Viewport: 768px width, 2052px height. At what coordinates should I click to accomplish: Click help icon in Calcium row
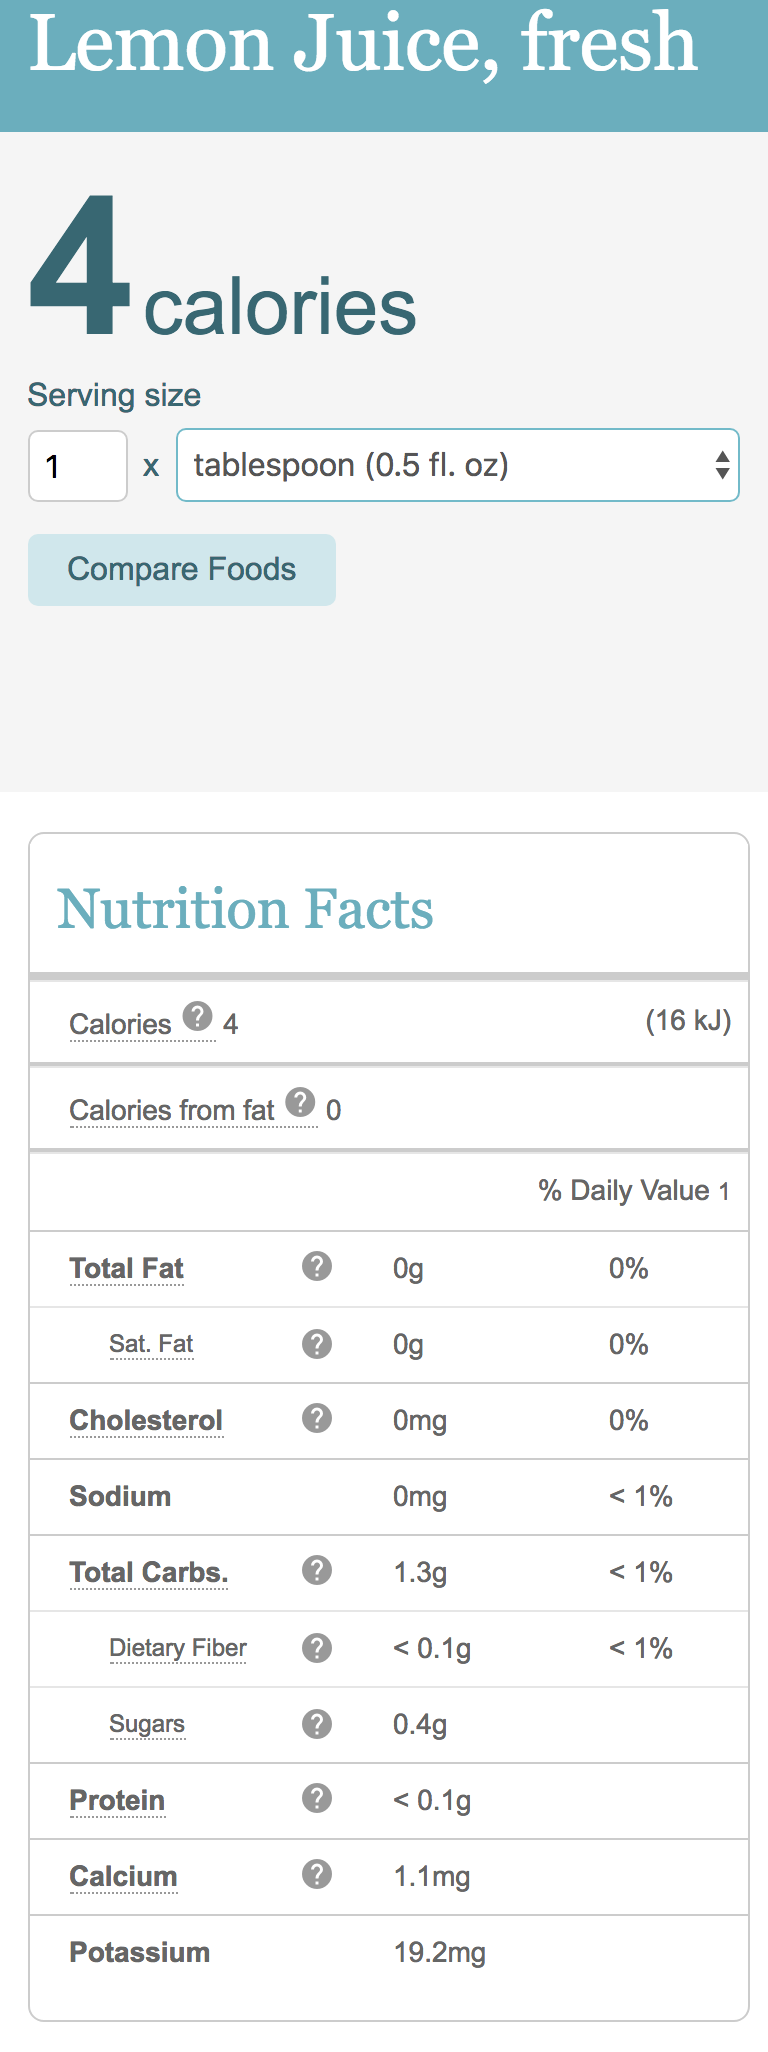point(317,1874)
